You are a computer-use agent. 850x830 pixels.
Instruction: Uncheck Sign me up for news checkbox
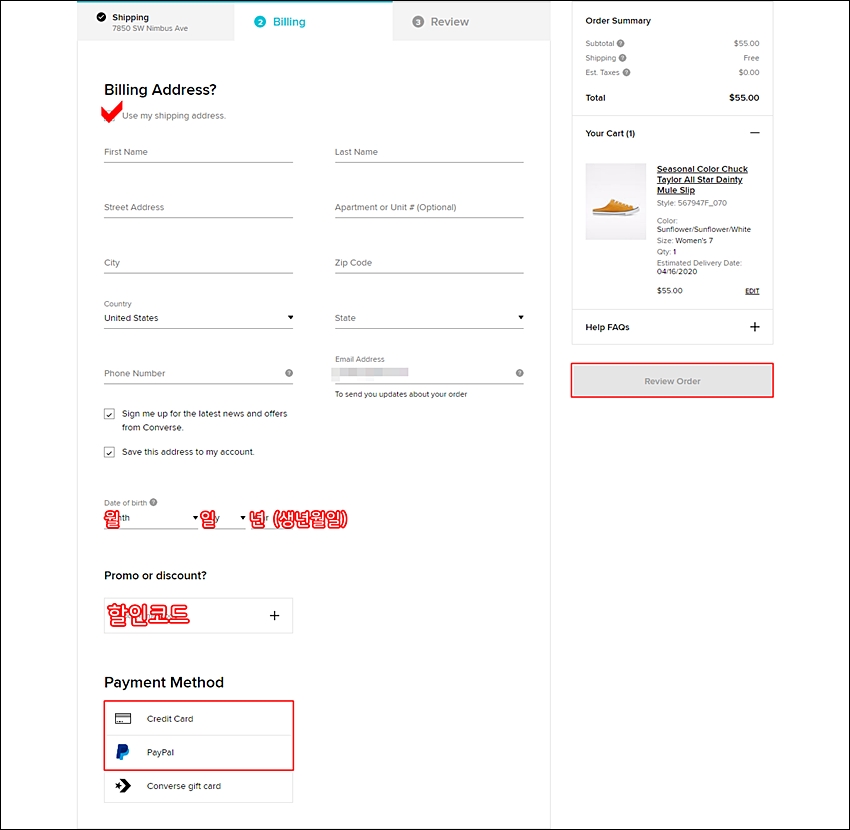110,414
